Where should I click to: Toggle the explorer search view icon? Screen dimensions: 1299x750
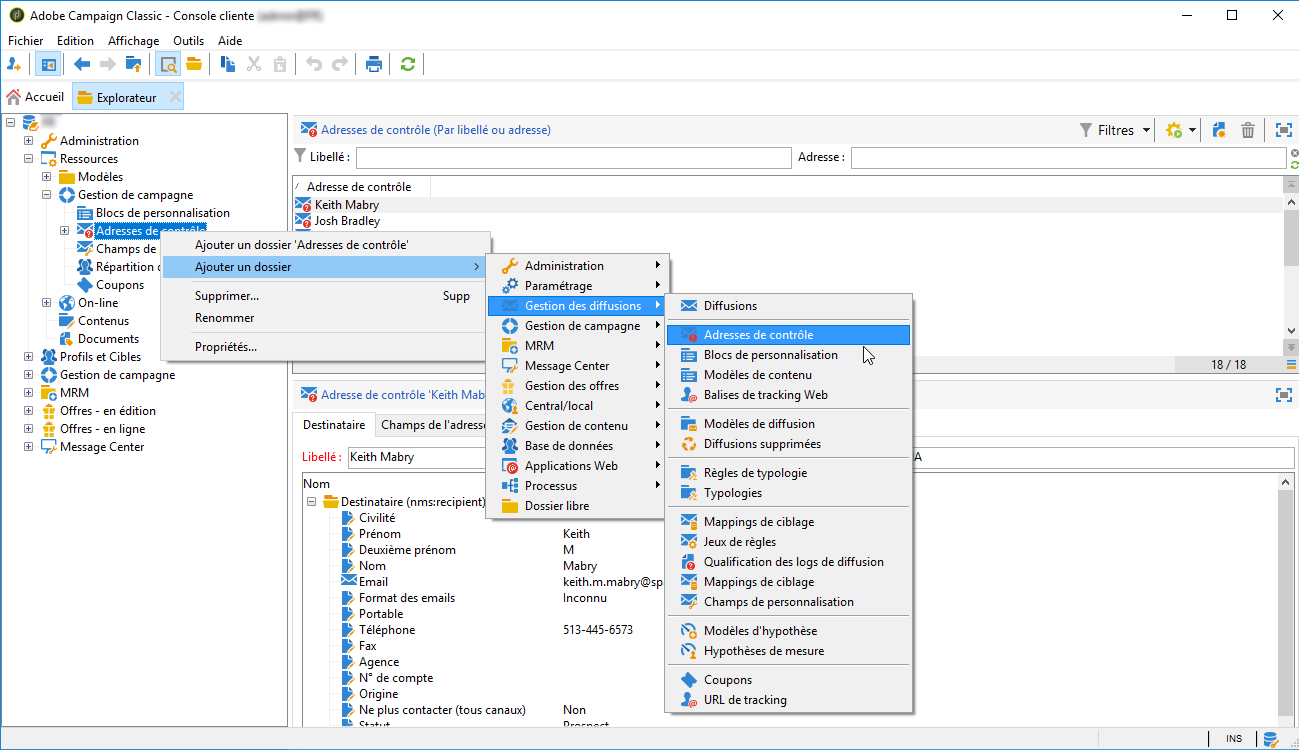(x=167, y=64)
